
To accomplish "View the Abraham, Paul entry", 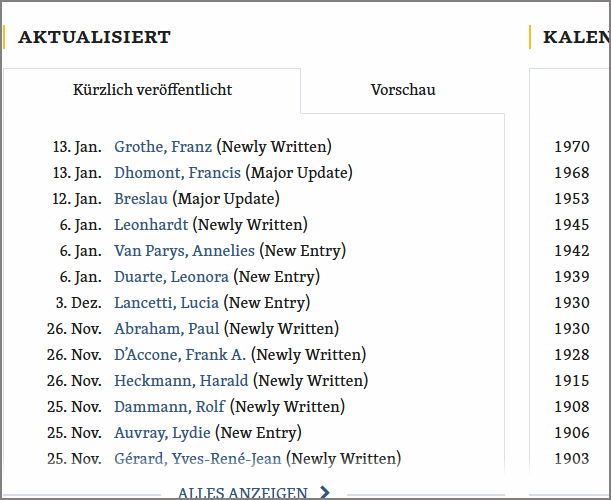I will point(166,329).
